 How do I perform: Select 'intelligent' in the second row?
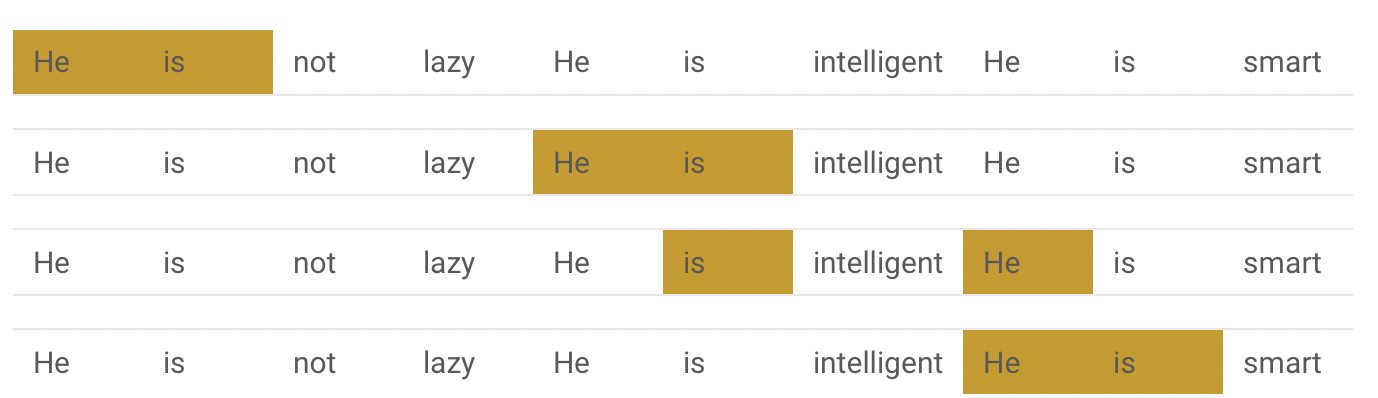tap(878, 162)
